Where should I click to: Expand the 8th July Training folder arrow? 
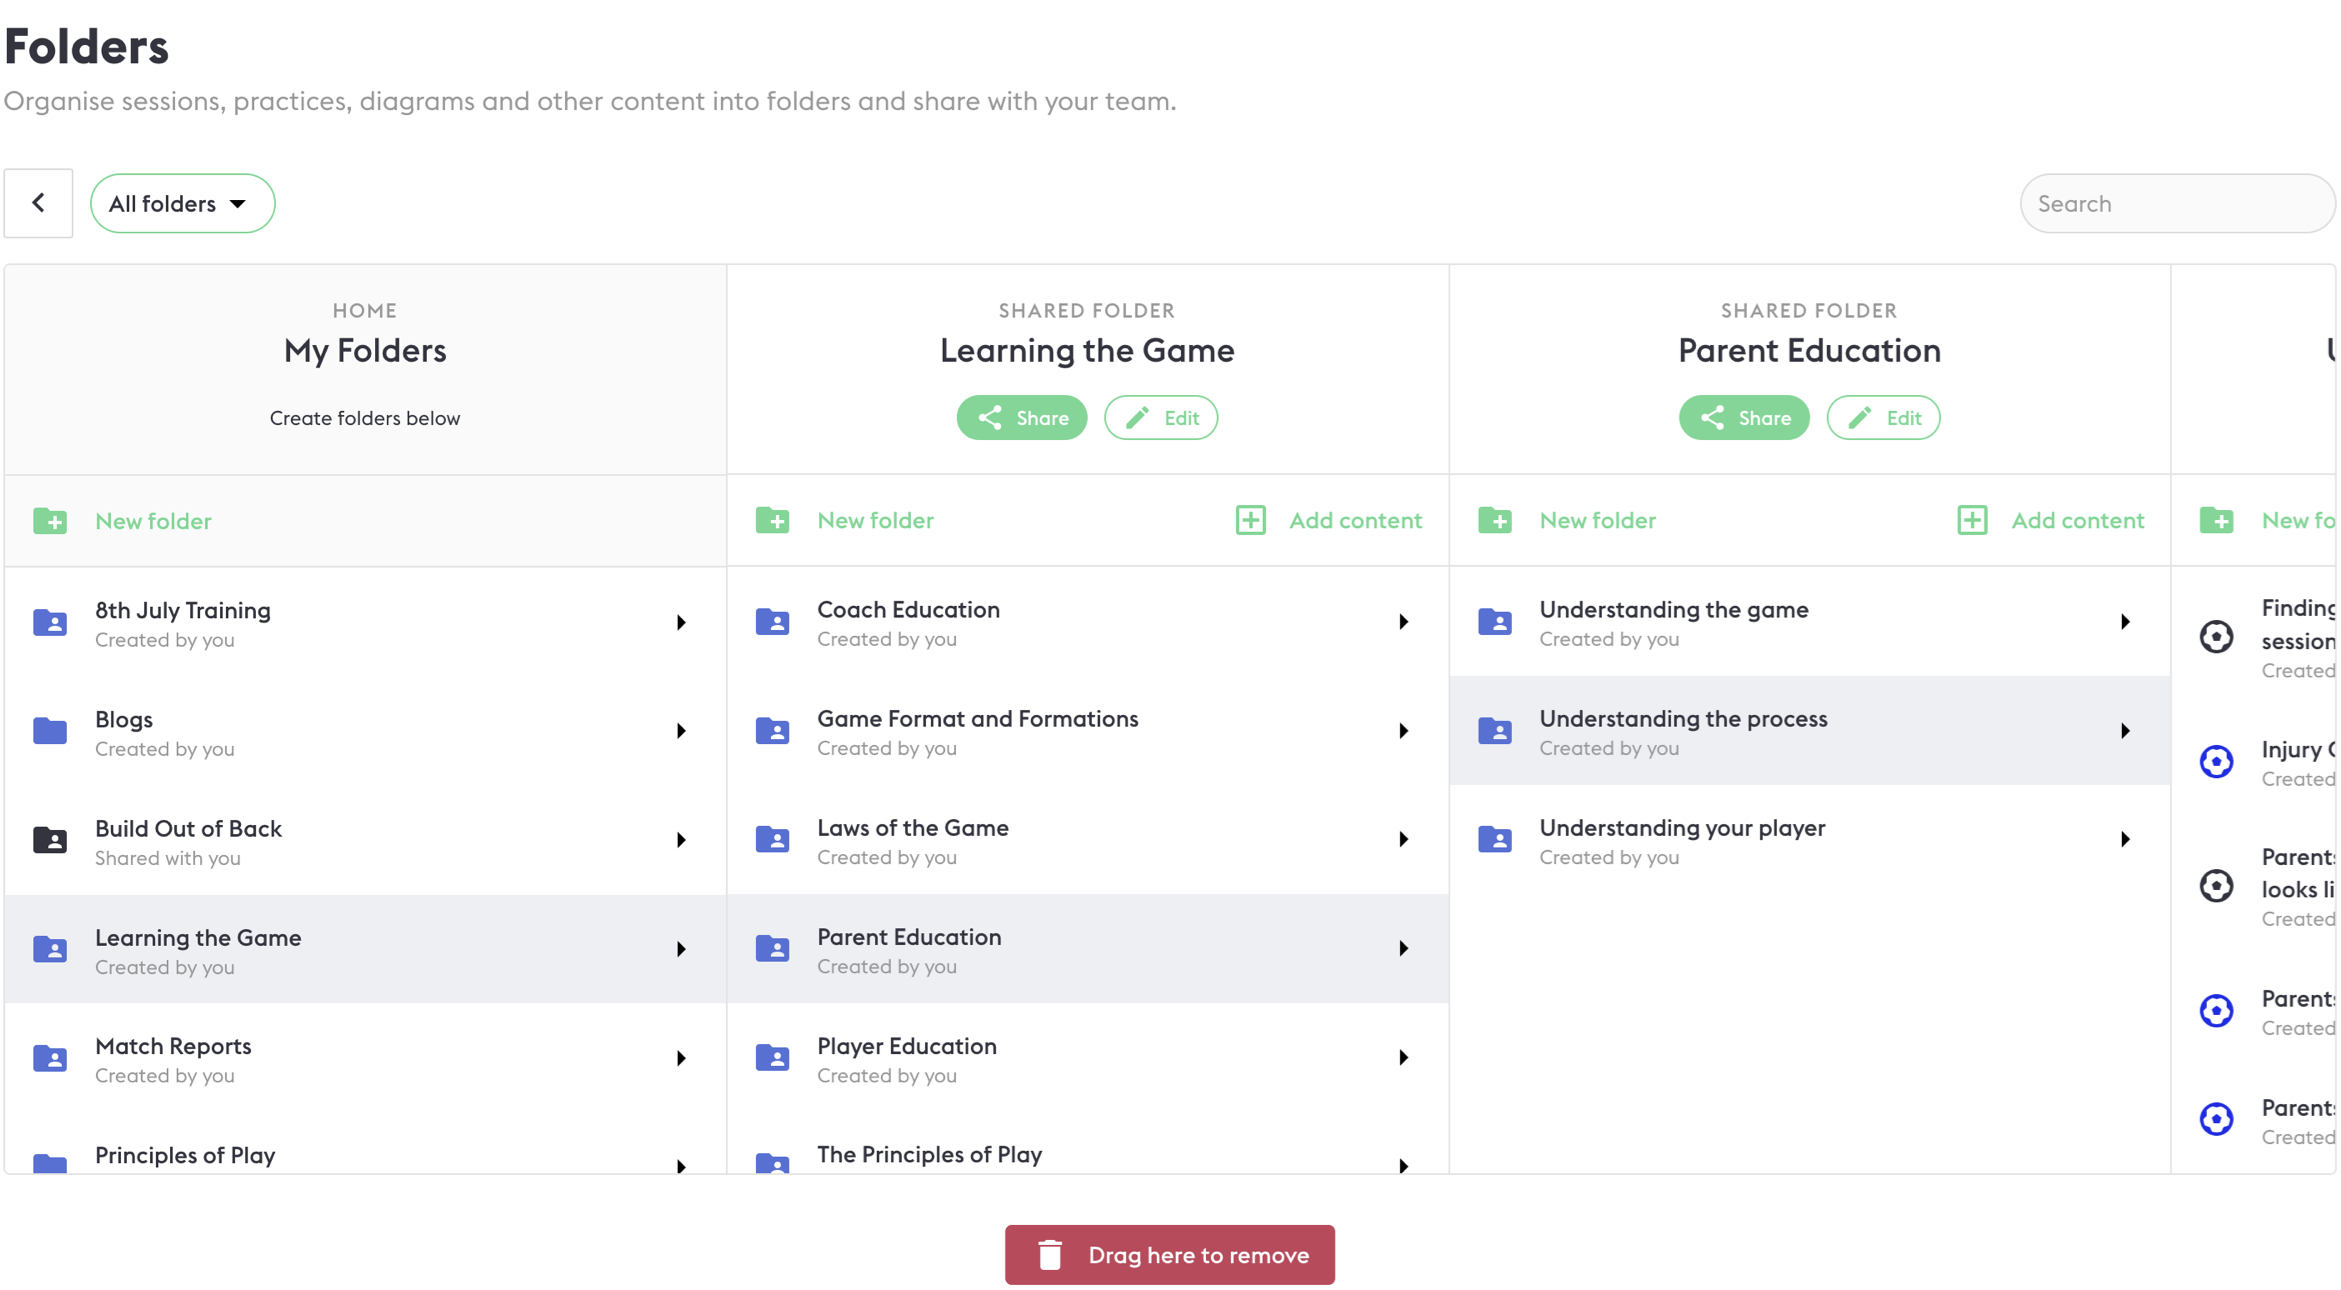point(681,623)
